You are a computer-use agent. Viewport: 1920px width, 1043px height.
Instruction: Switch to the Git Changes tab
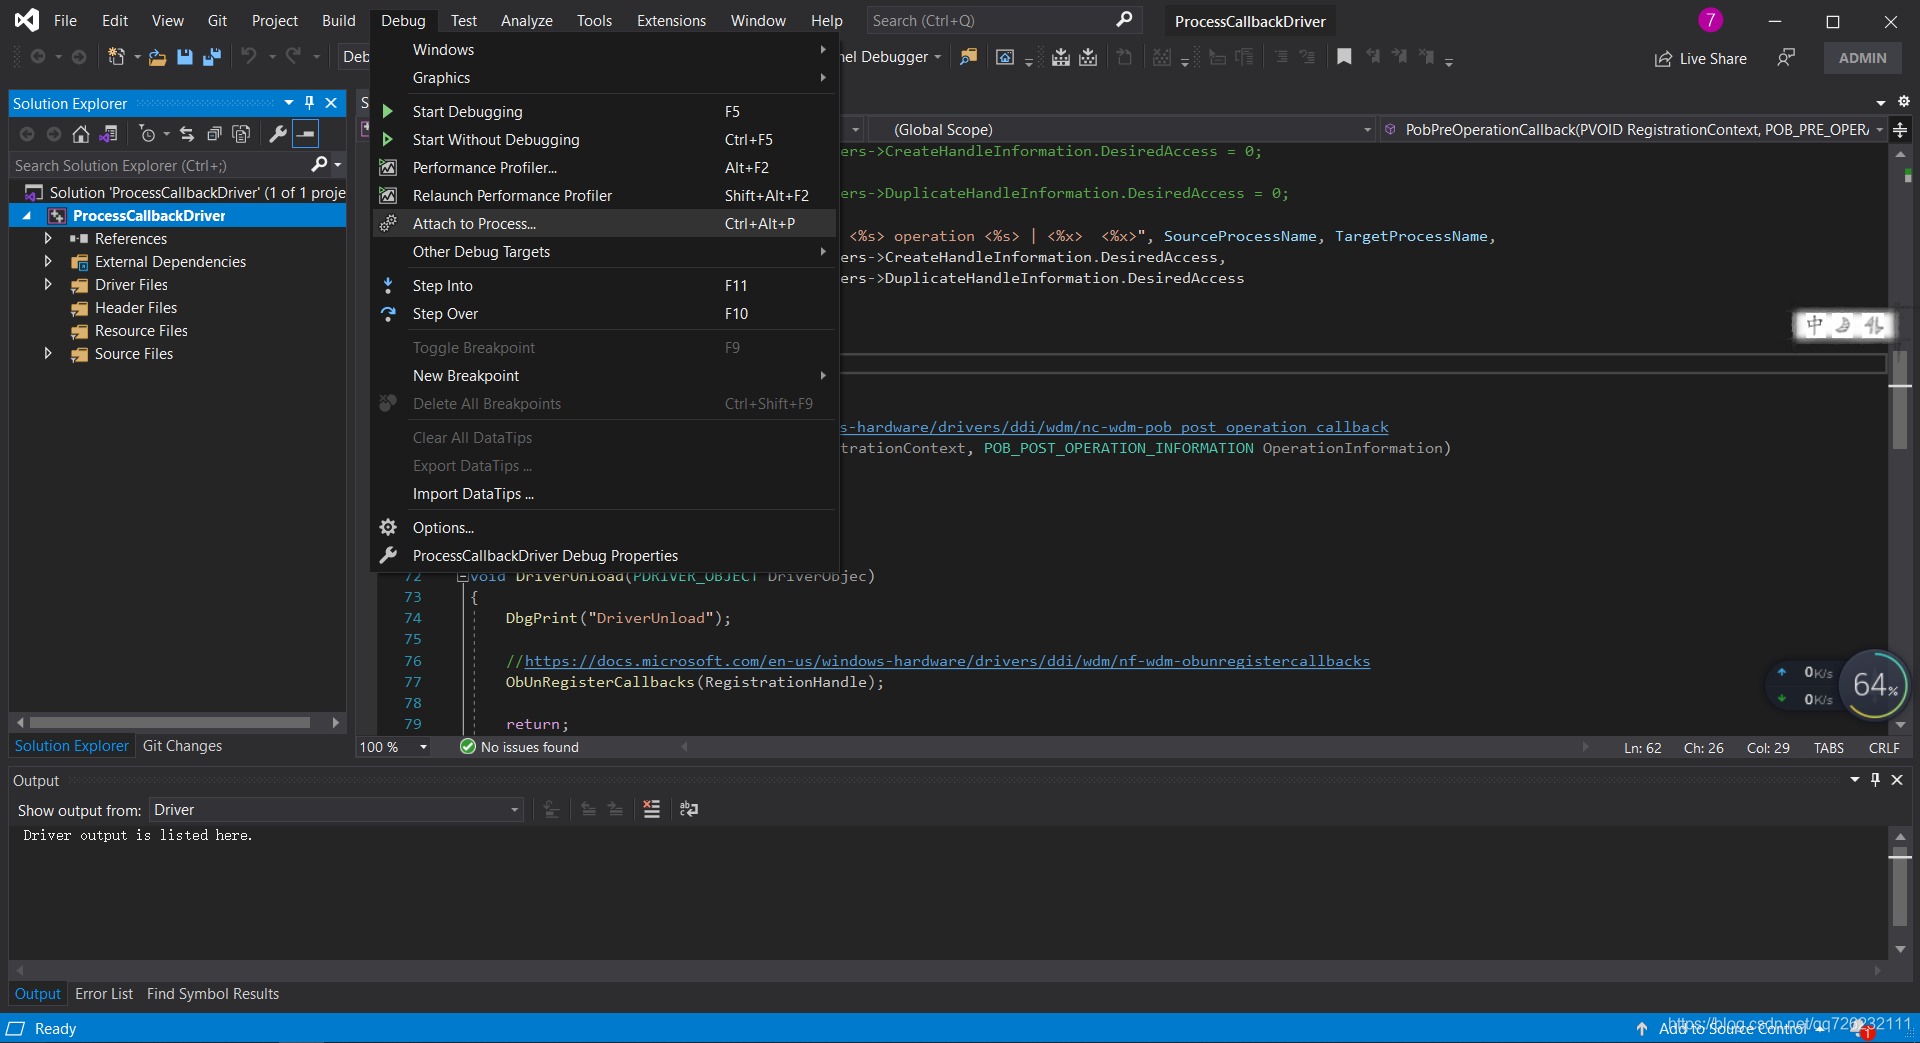pyautogui.click(x=182, y=746)
